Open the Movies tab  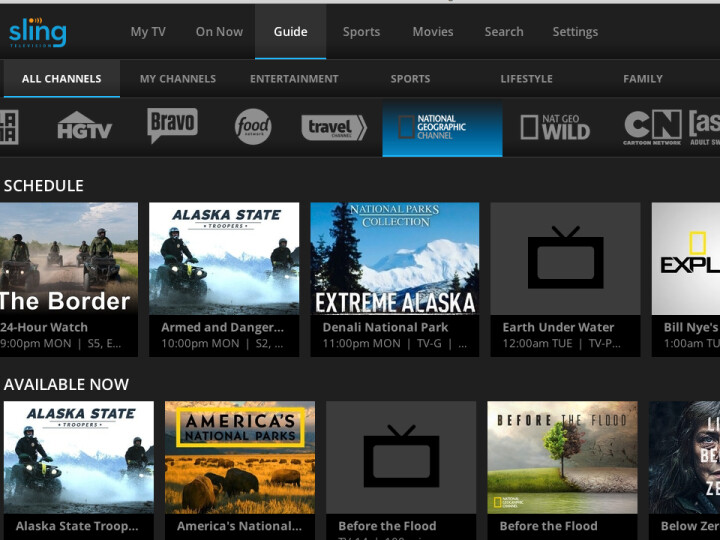[x=433, y=32]
